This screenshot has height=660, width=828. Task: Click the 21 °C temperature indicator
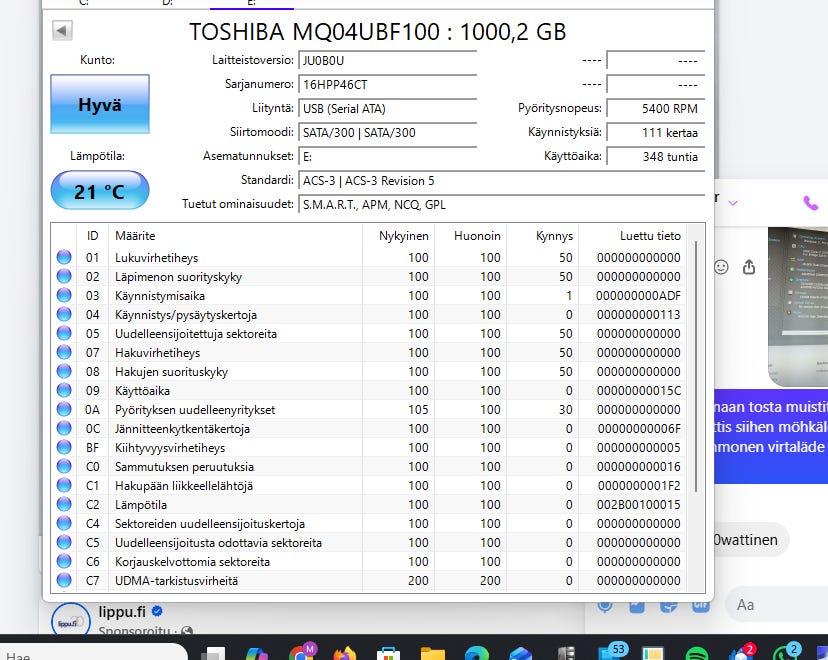(x=100, y=191)
